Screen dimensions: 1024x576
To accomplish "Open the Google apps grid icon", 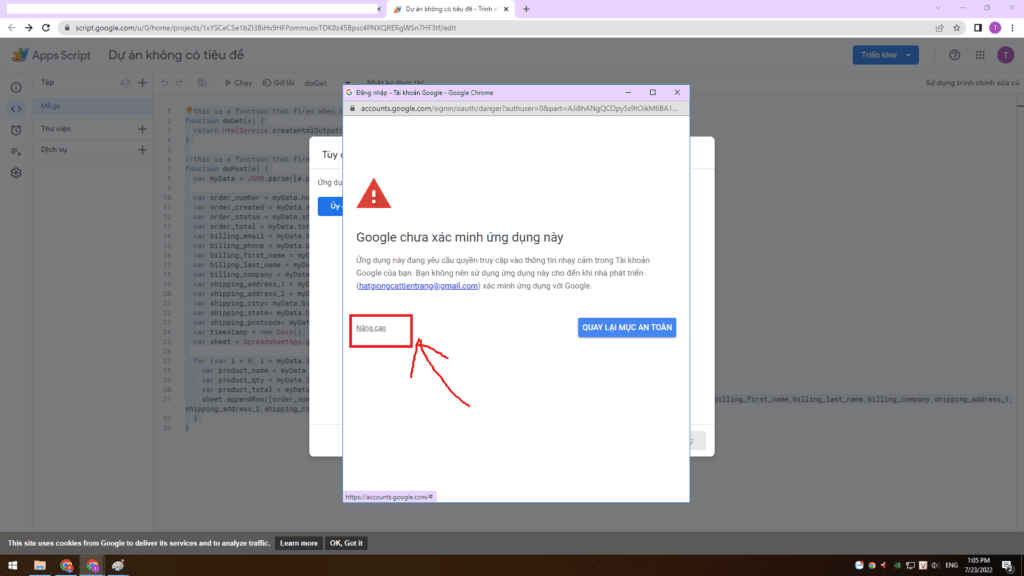I will click(x=980, y=55).
